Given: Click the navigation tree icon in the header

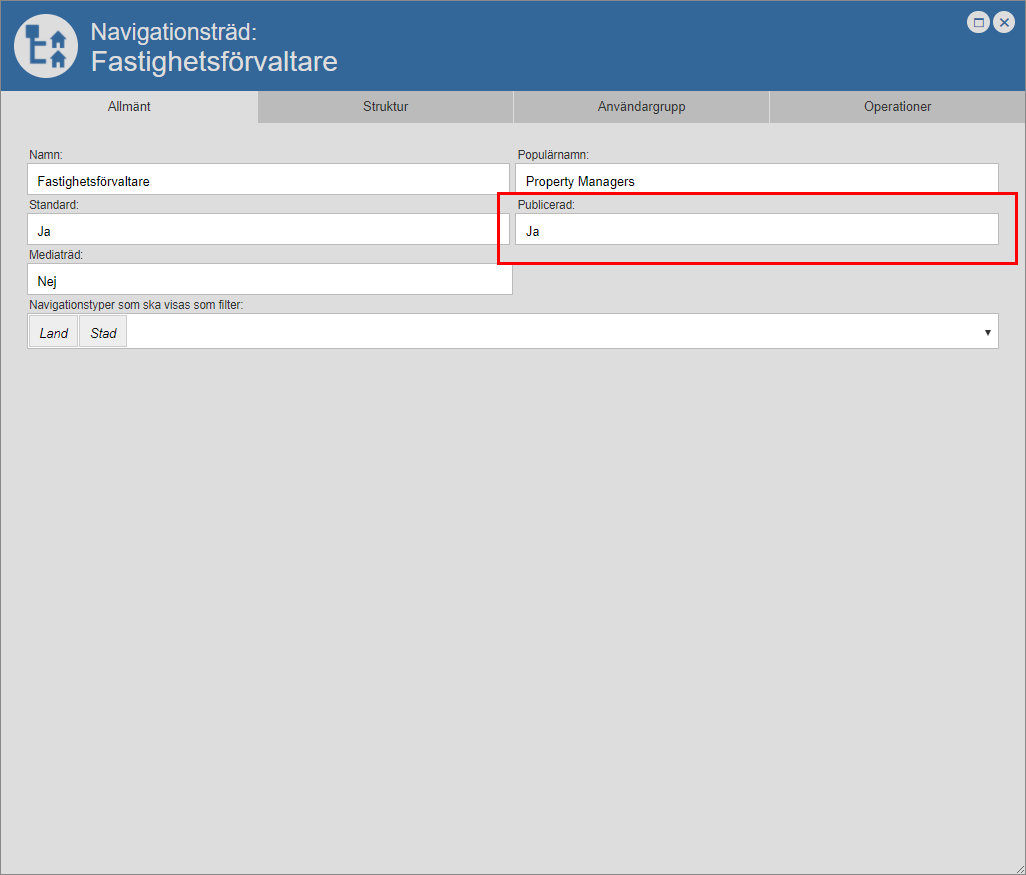Looking at the screenshot, I should coord(46,46).
